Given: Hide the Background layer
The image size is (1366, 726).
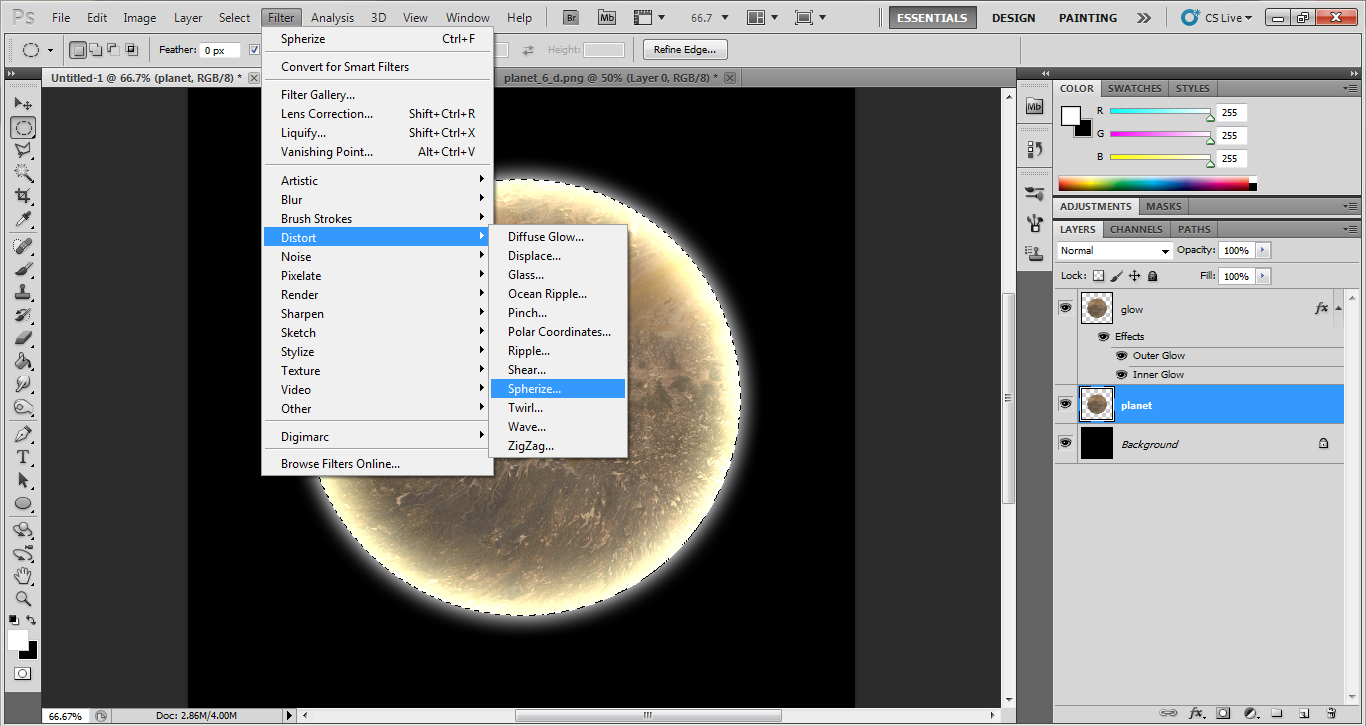Looking at the screenshot, I should point(1064,443).
